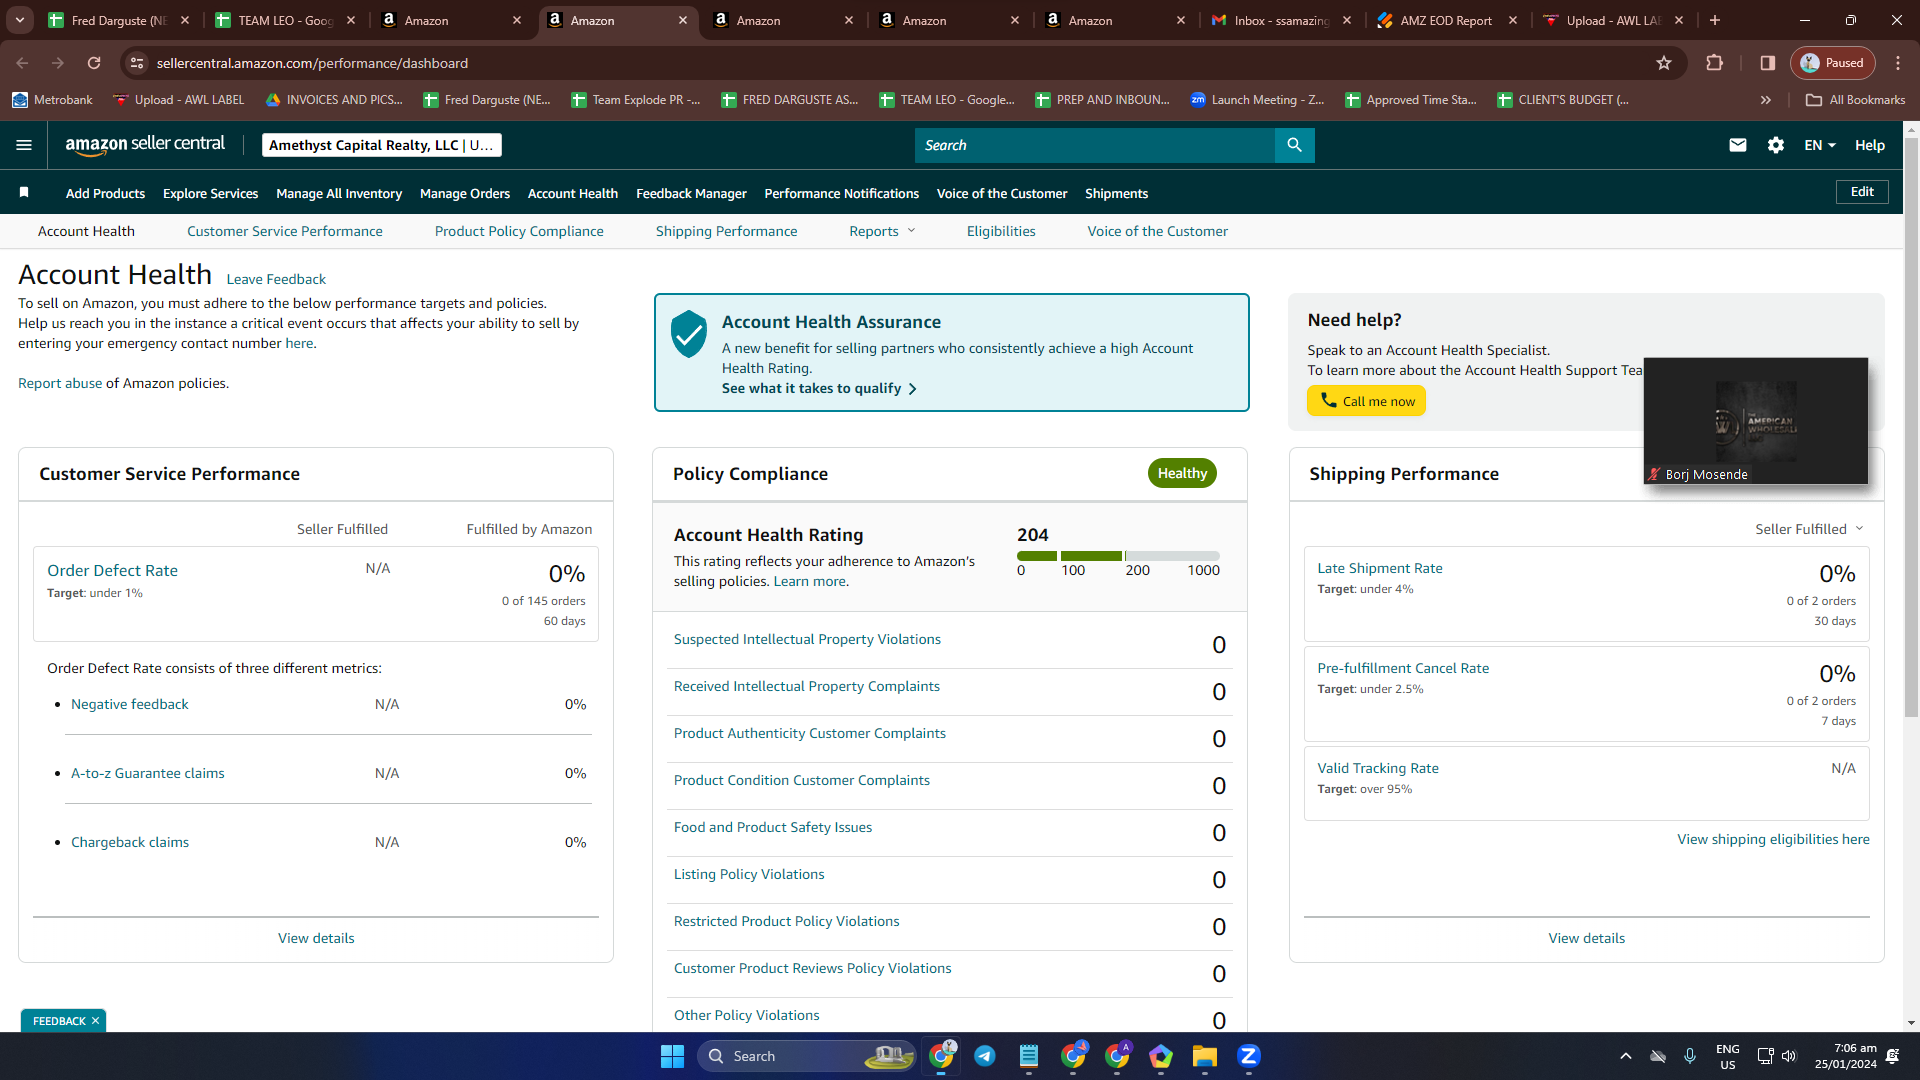Open File Explorer from the taskbar
Viewport: 1920px width, 1080px height.
(1204, 1056)
